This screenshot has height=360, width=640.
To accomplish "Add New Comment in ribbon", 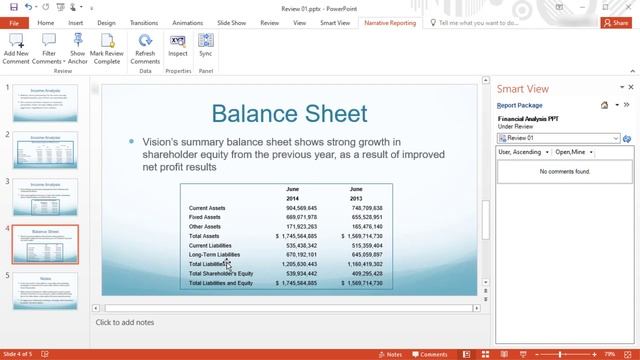I will pyautogui.click(x=16, y=49).
